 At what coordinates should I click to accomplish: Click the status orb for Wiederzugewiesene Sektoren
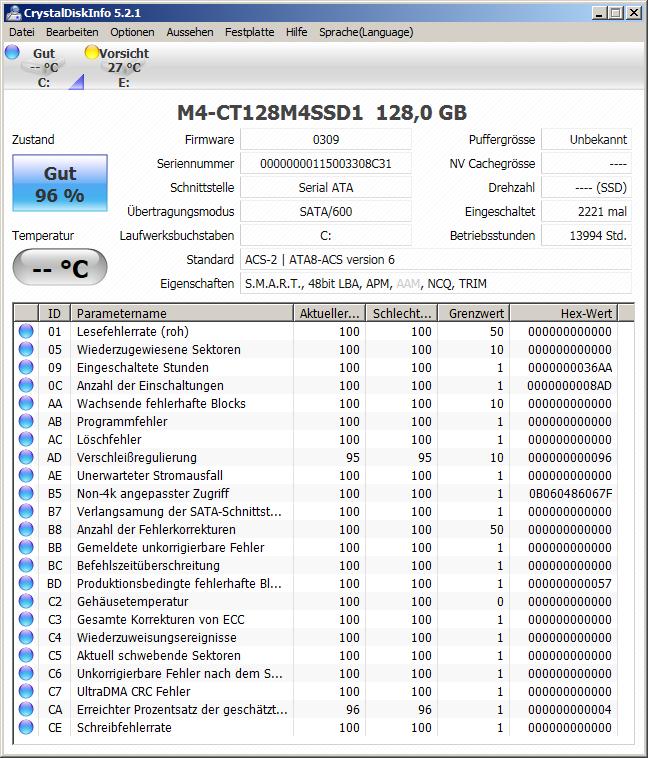pos(26,349)
